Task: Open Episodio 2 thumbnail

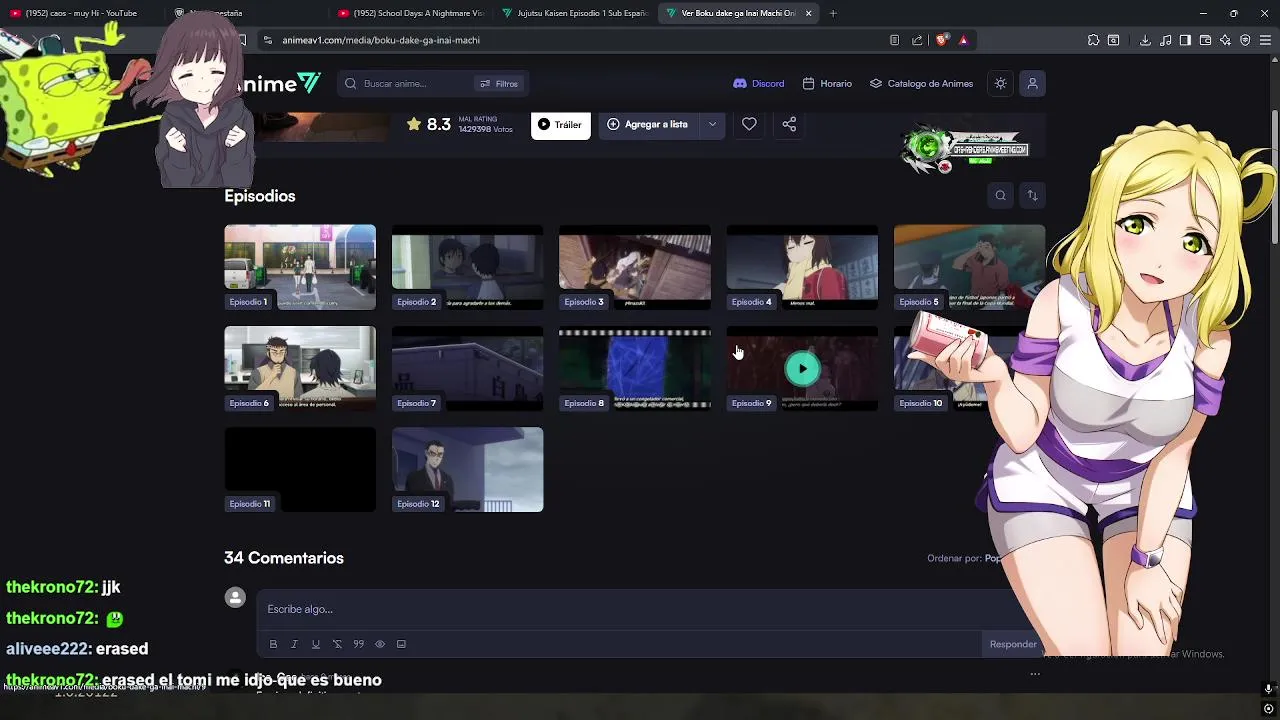Action: pos(467,267)
